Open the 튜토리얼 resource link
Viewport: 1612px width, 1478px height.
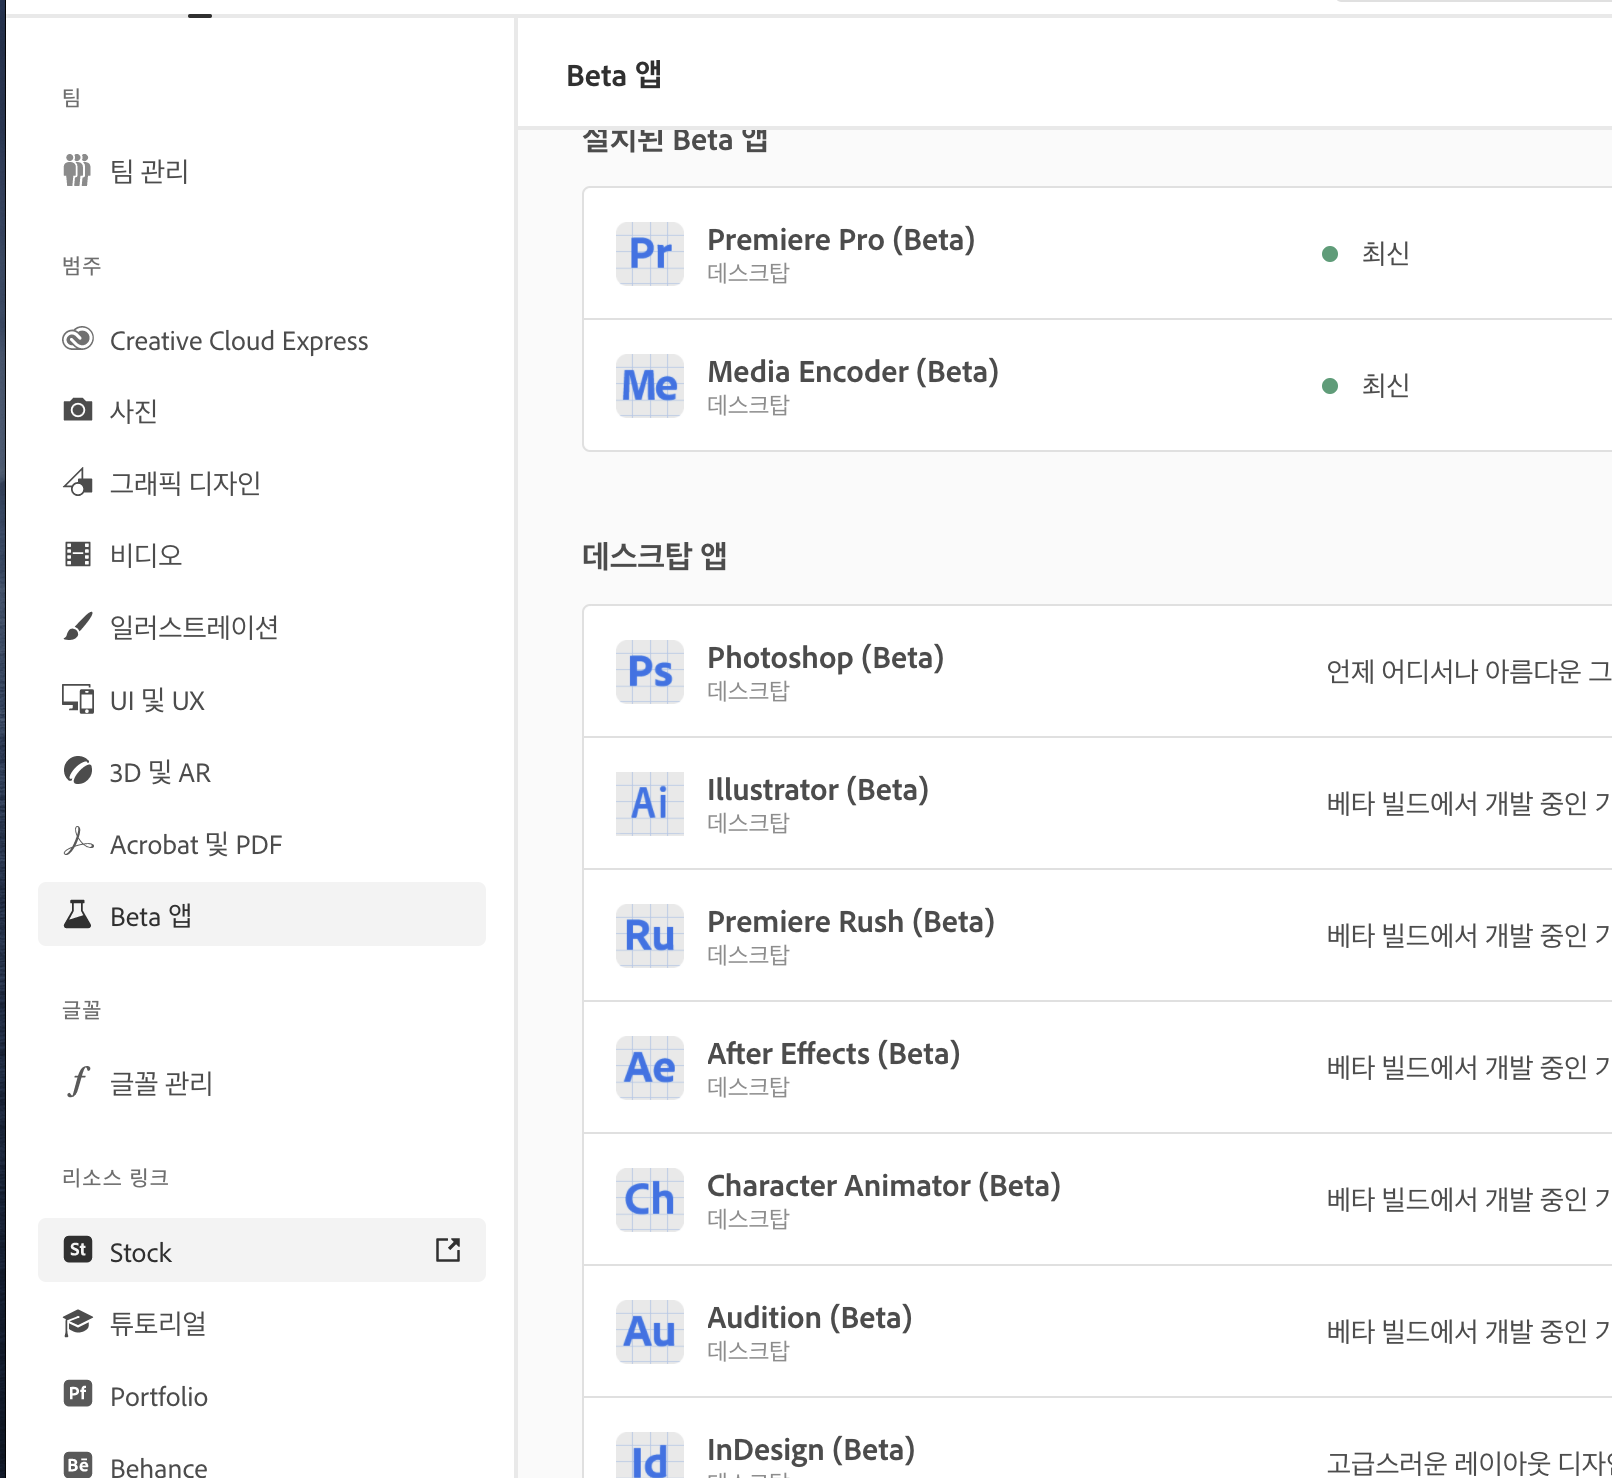pos(262,1323)
